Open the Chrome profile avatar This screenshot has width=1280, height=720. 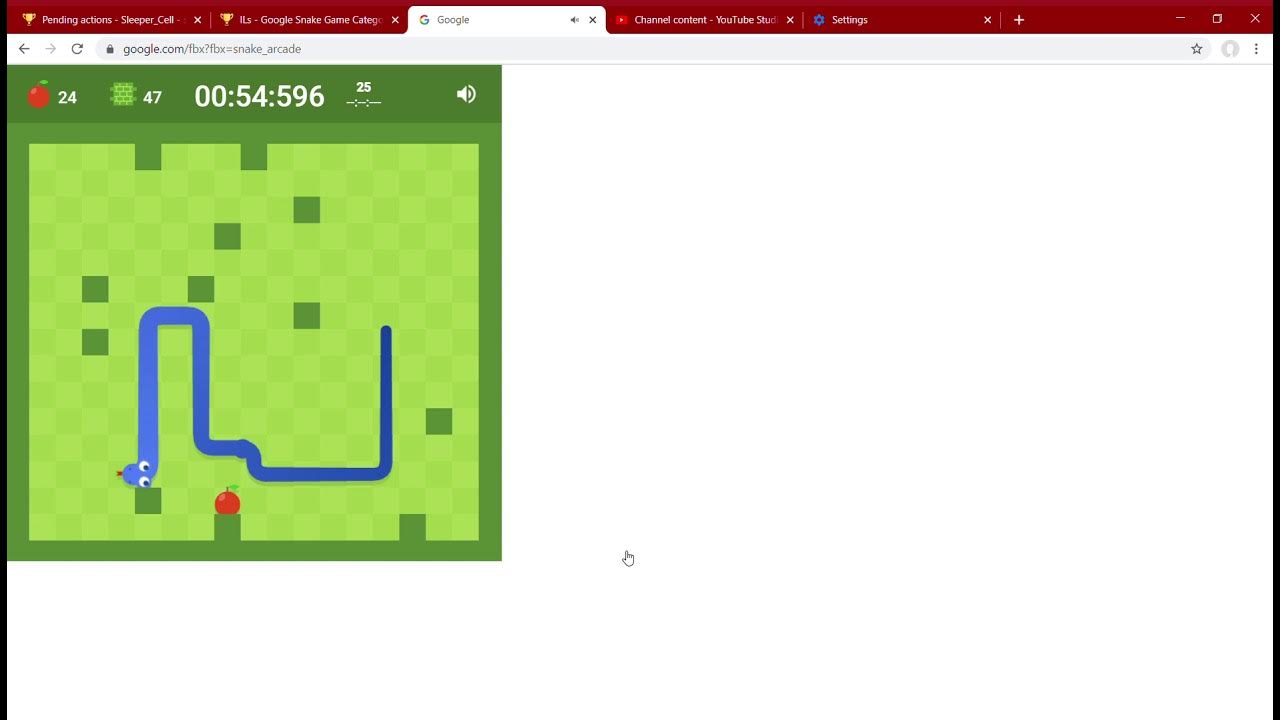pos(1230,49)
